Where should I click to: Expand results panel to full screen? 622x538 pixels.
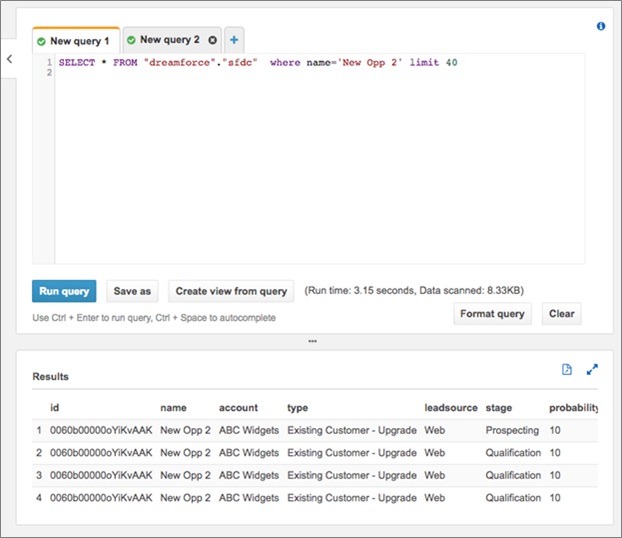pos(592,369)
